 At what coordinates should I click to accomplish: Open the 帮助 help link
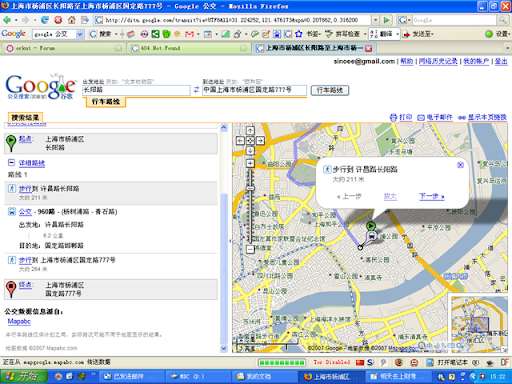coord(407,61)
